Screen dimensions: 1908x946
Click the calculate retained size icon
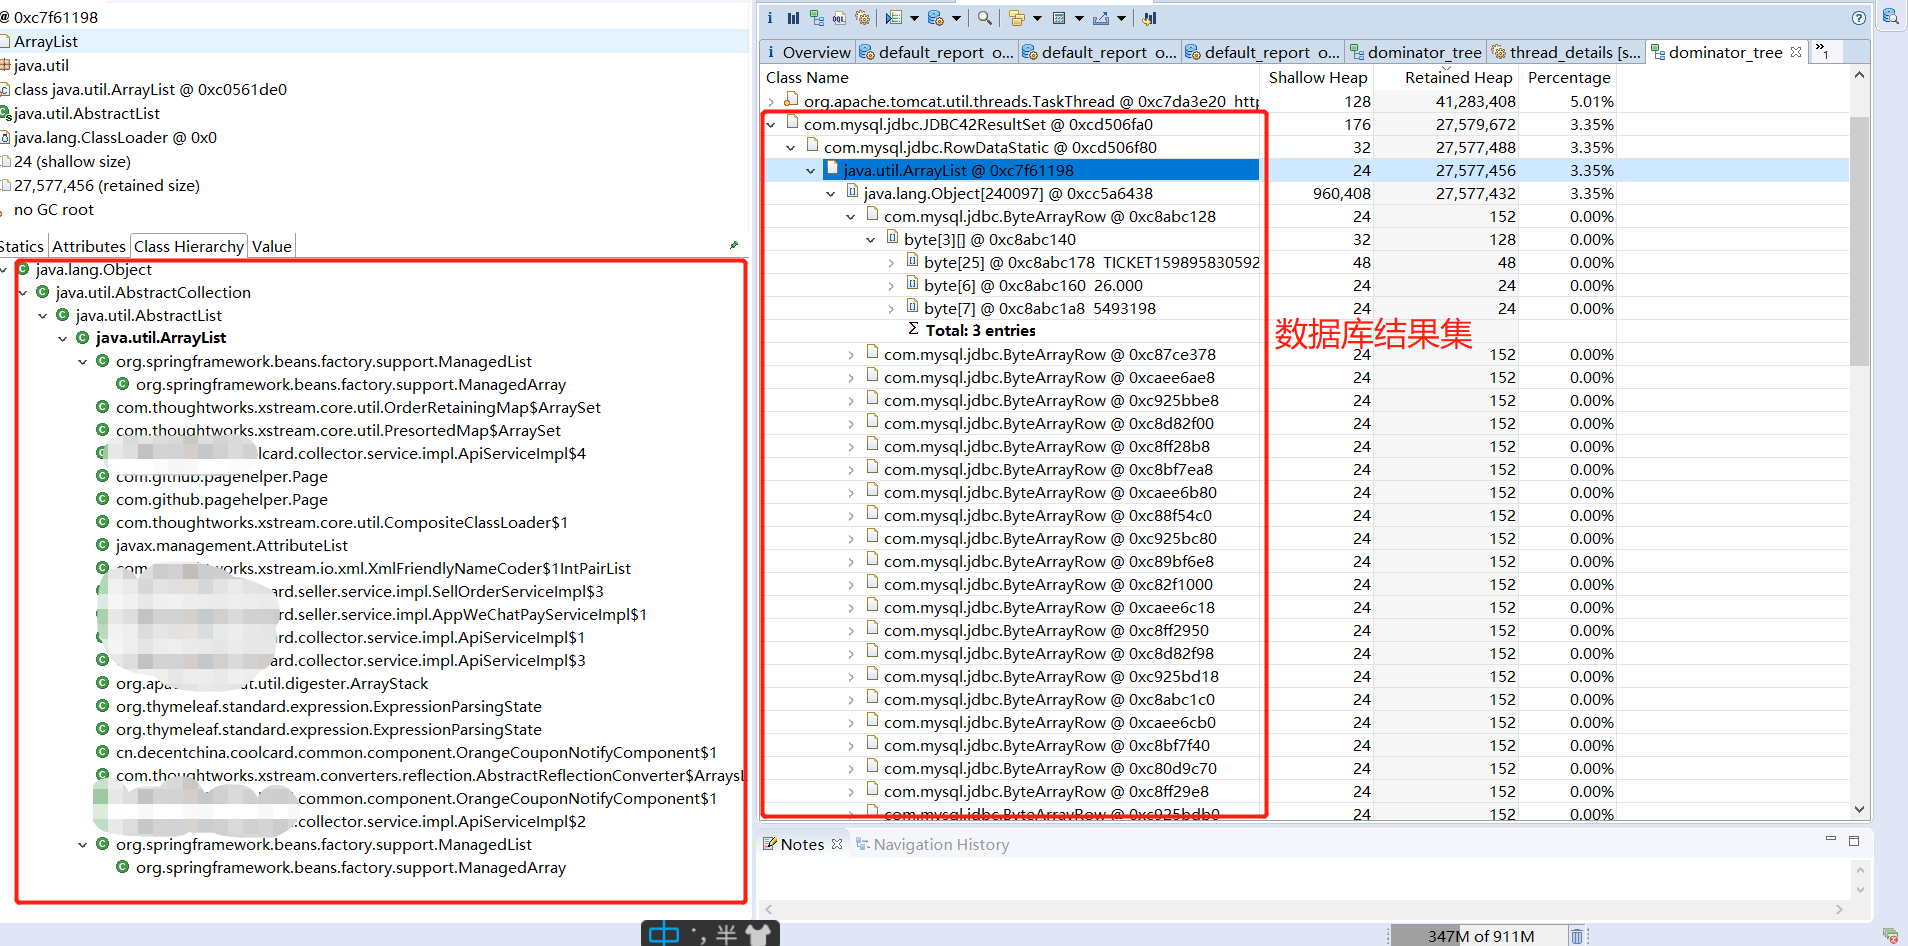click(x=1059, y=18)
